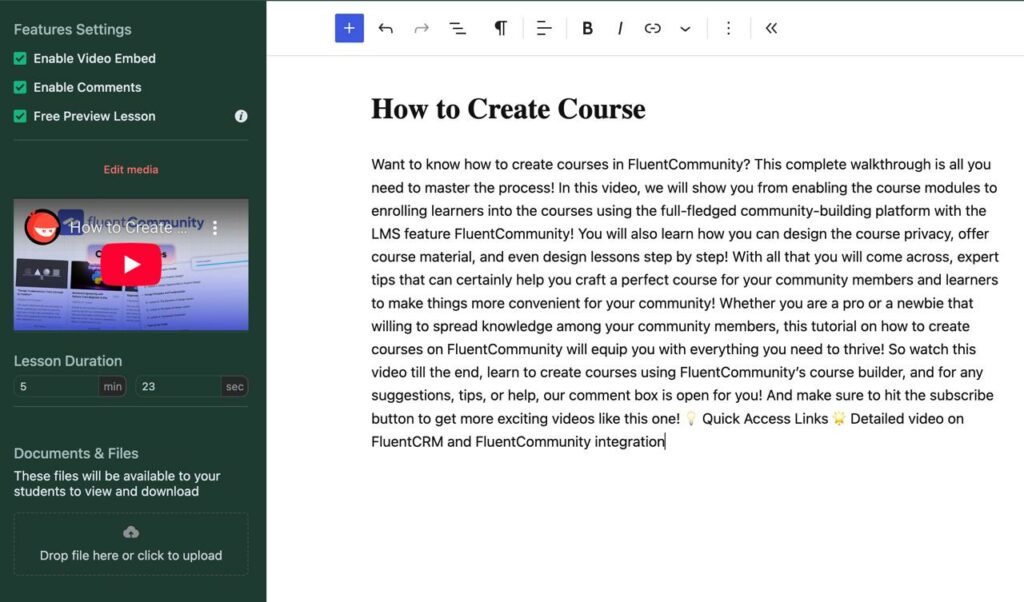Toggle bold formatting

(587, 28)
